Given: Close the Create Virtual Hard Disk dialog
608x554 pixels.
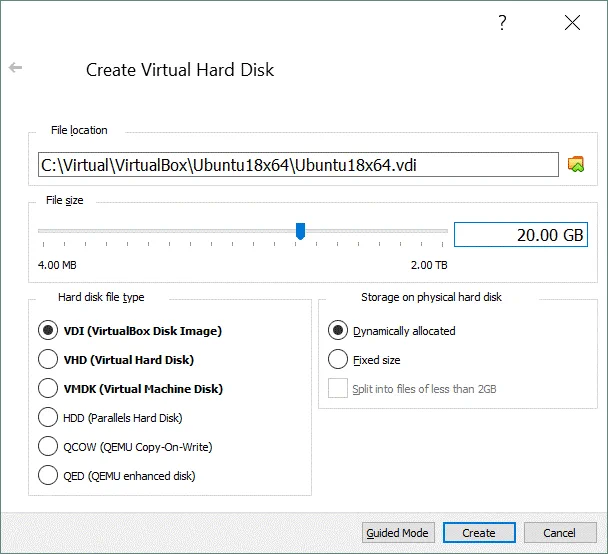Looking at the screenshot, I should point(572,23).
